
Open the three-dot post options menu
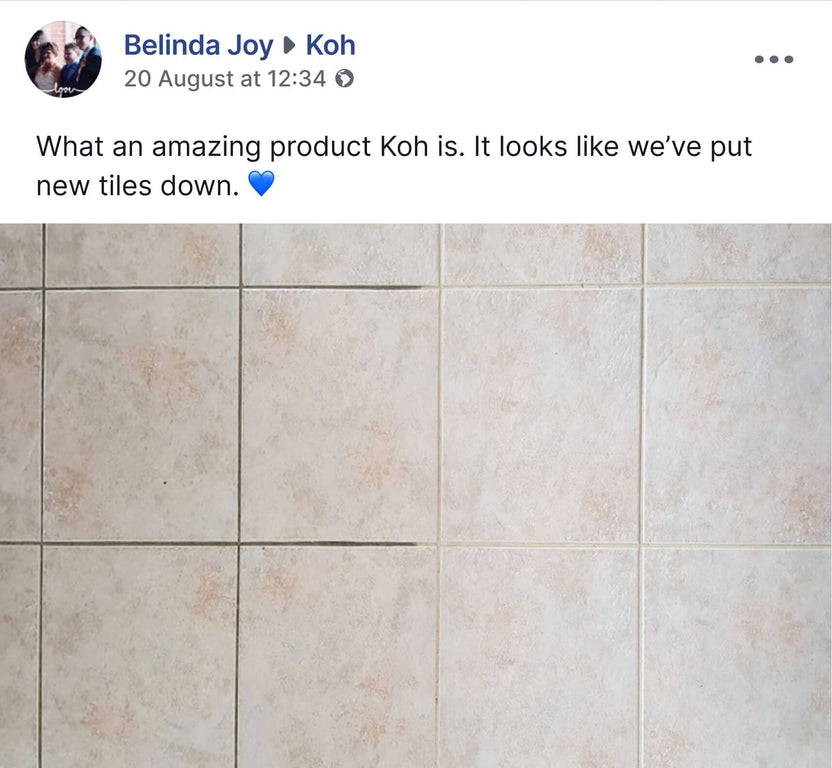tap(774, 59)
